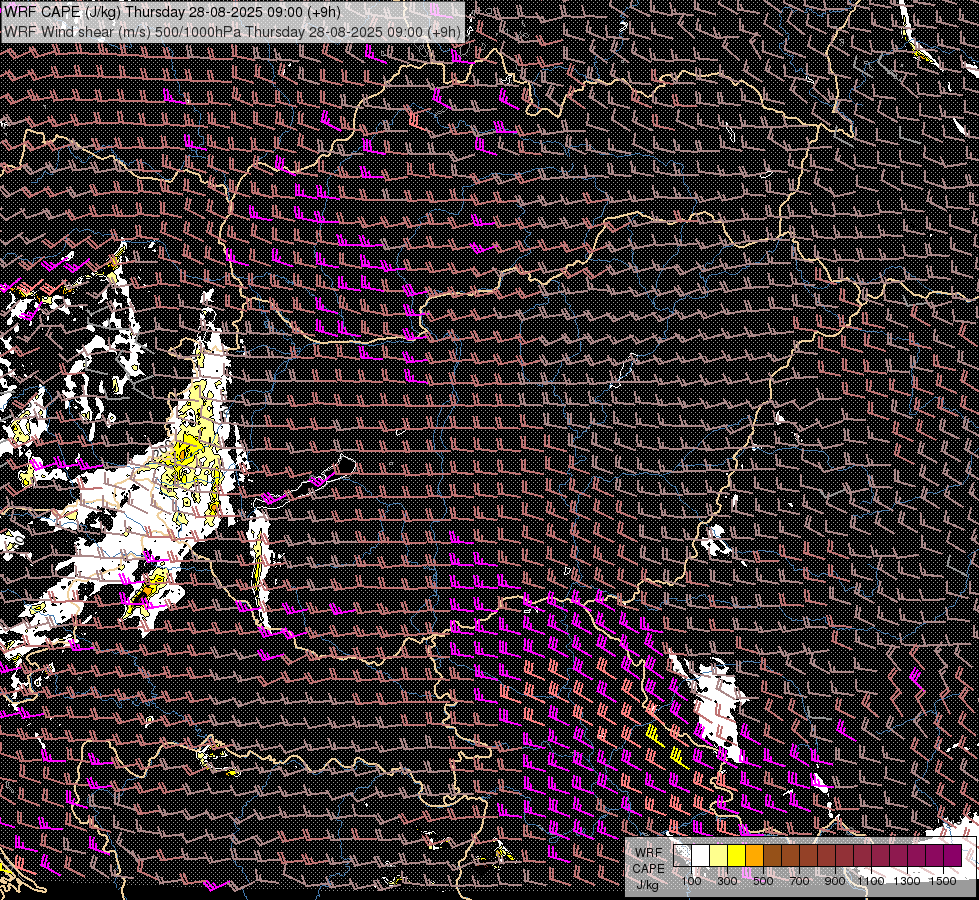Click the pale yellow 200-300 J/kg legend swatch
The height and width of the screenshot is (900, 979).
click(719, 855)
